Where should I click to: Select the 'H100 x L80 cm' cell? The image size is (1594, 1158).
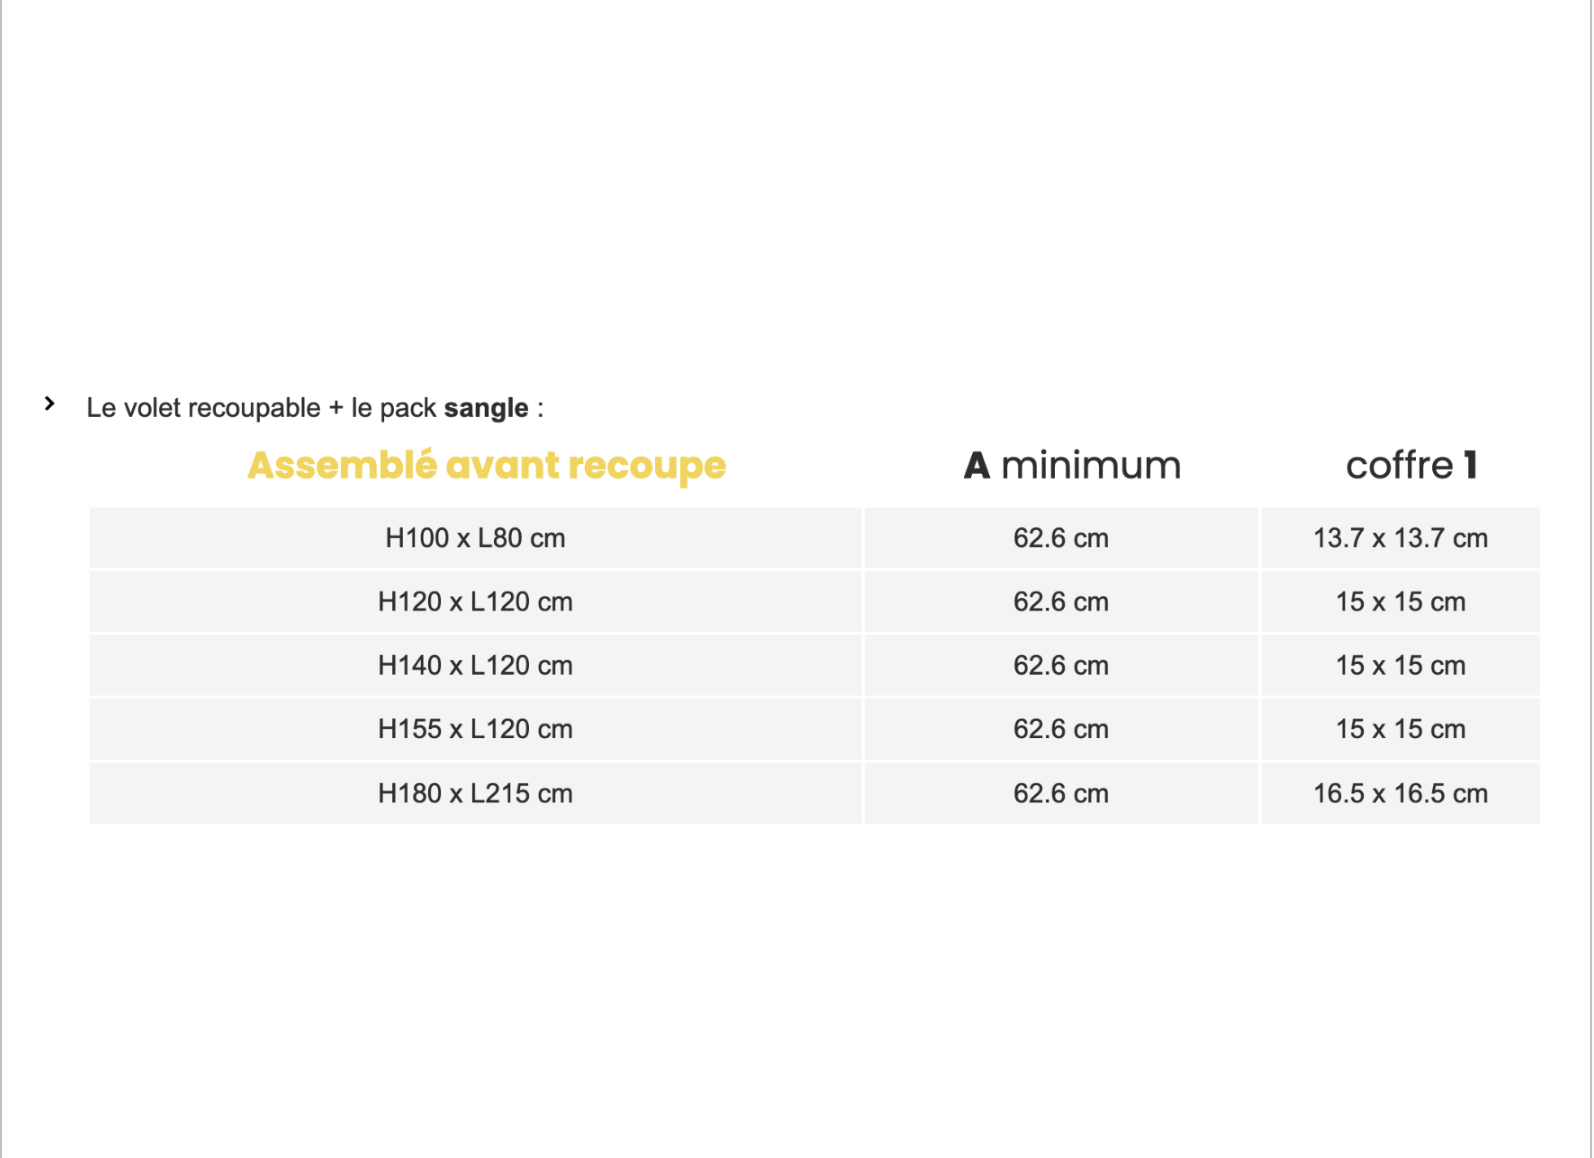pyautogui.click(x=476, y=538)
